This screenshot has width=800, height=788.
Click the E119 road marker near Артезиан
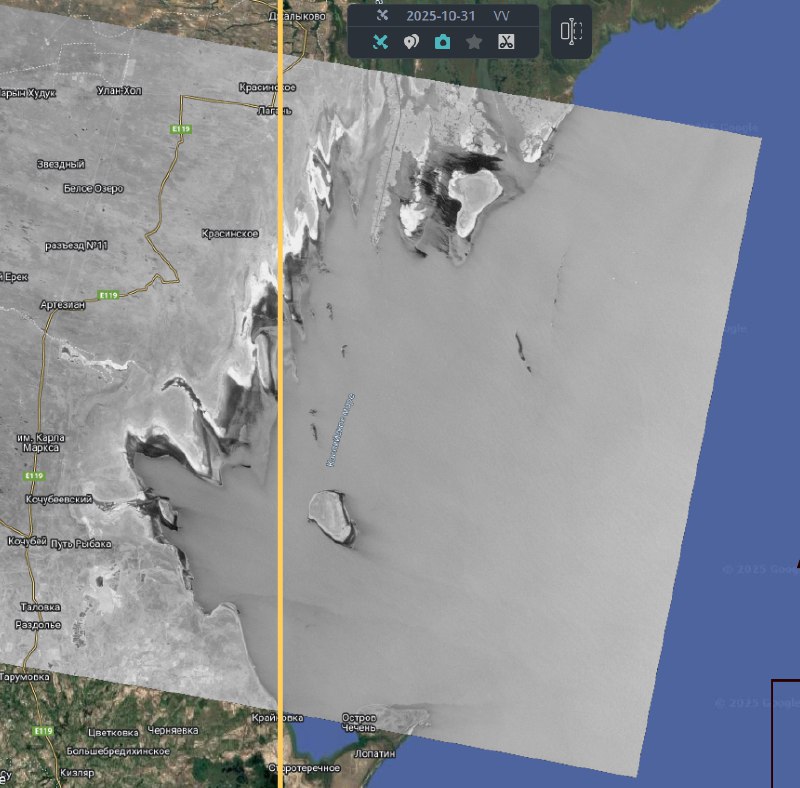click(108, 295)
